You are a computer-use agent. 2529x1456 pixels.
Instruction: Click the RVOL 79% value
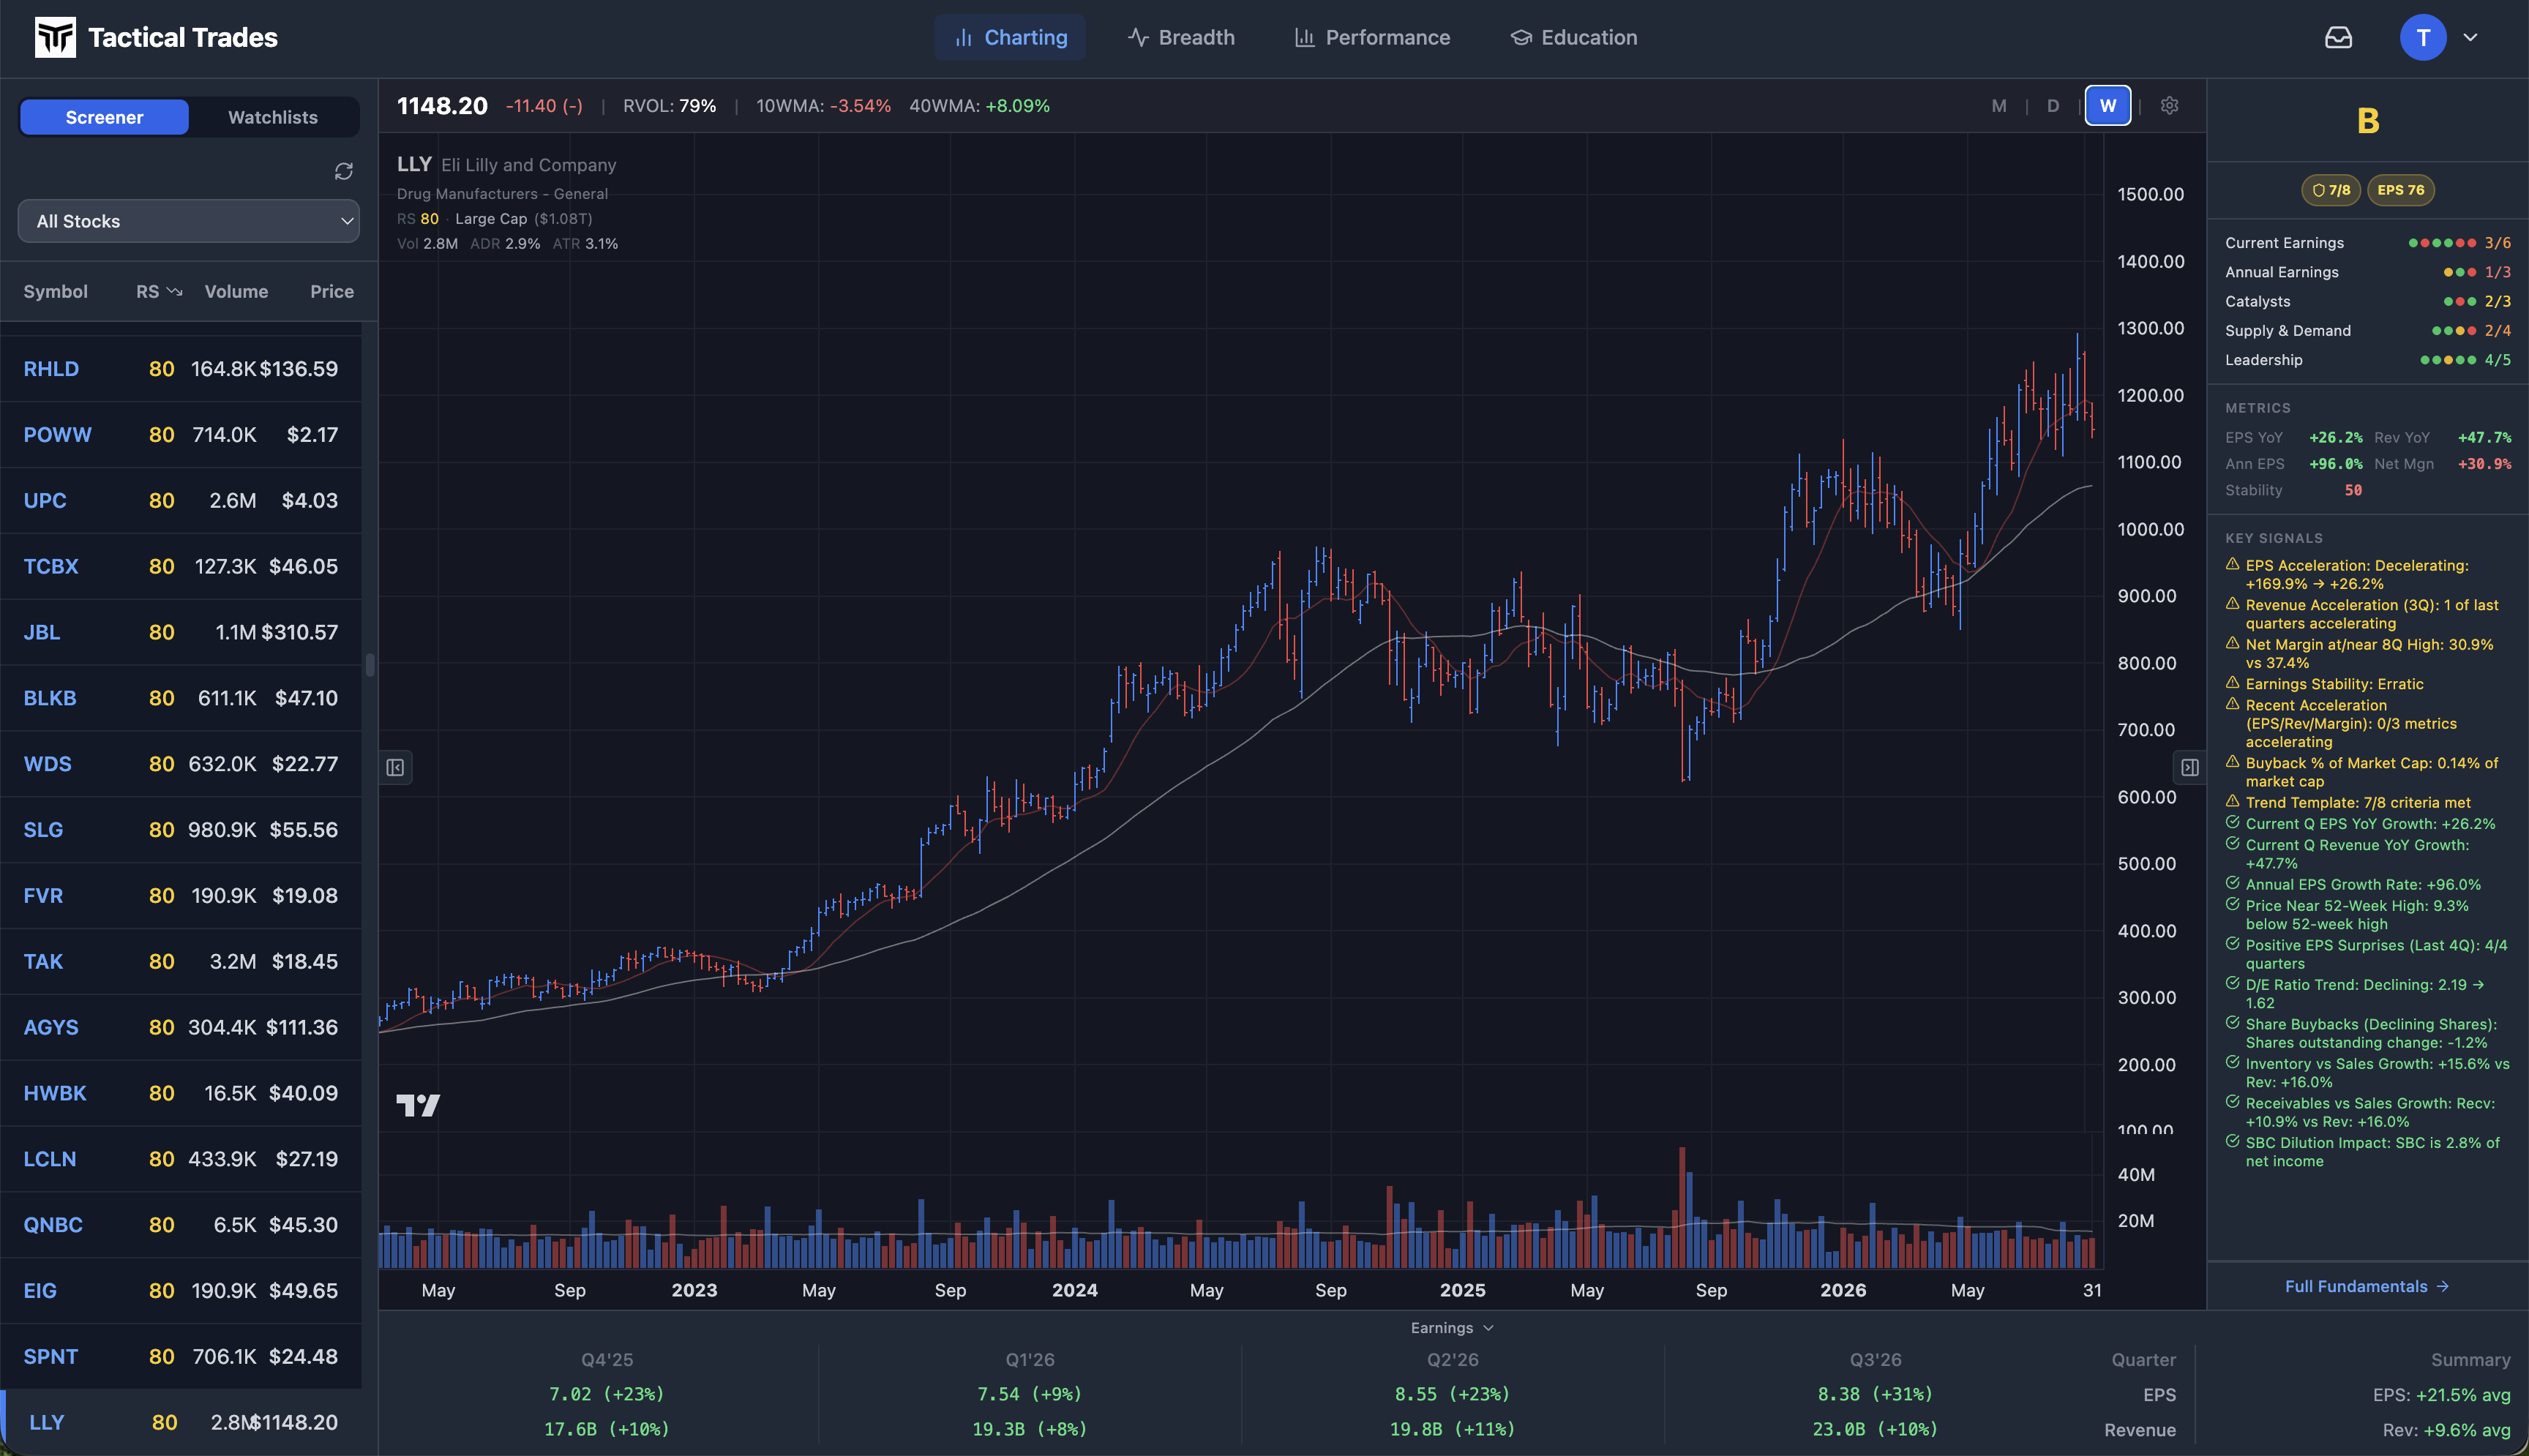point(697,106)
